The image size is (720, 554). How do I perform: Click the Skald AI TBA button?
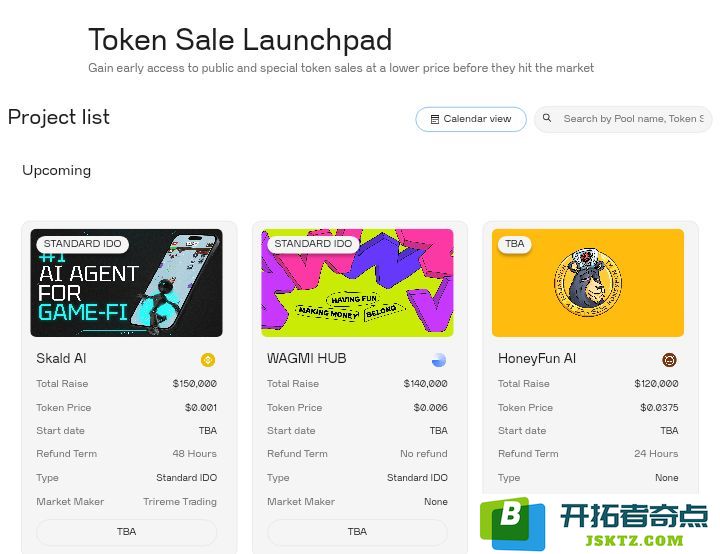coord(126,532)
